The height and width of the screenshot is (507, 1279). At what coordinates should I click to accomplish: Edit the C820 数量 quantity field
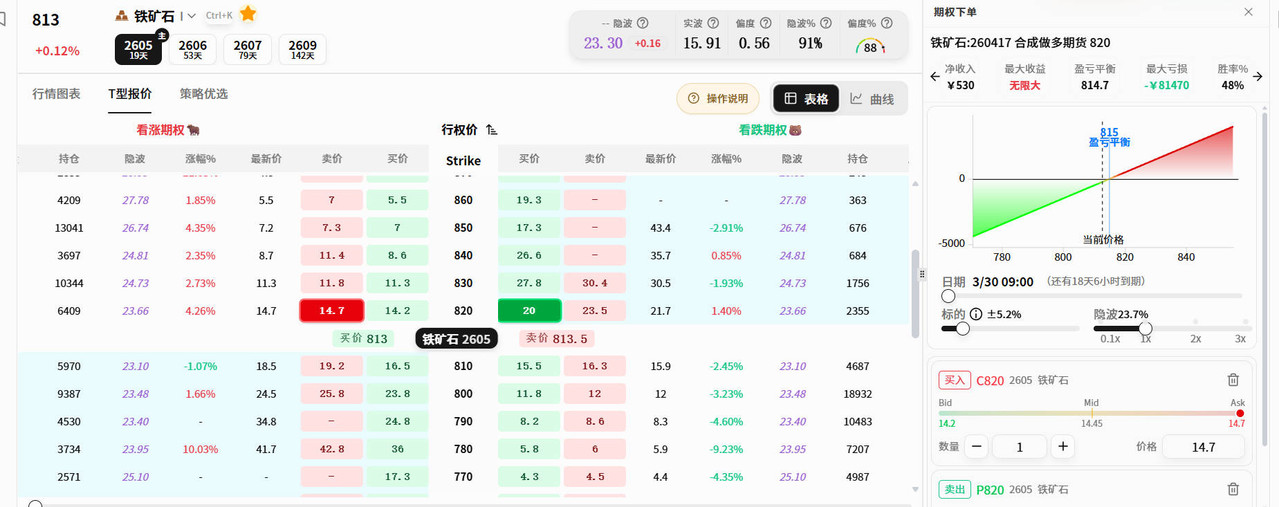pyautogui.click(x=1020, y=447)
